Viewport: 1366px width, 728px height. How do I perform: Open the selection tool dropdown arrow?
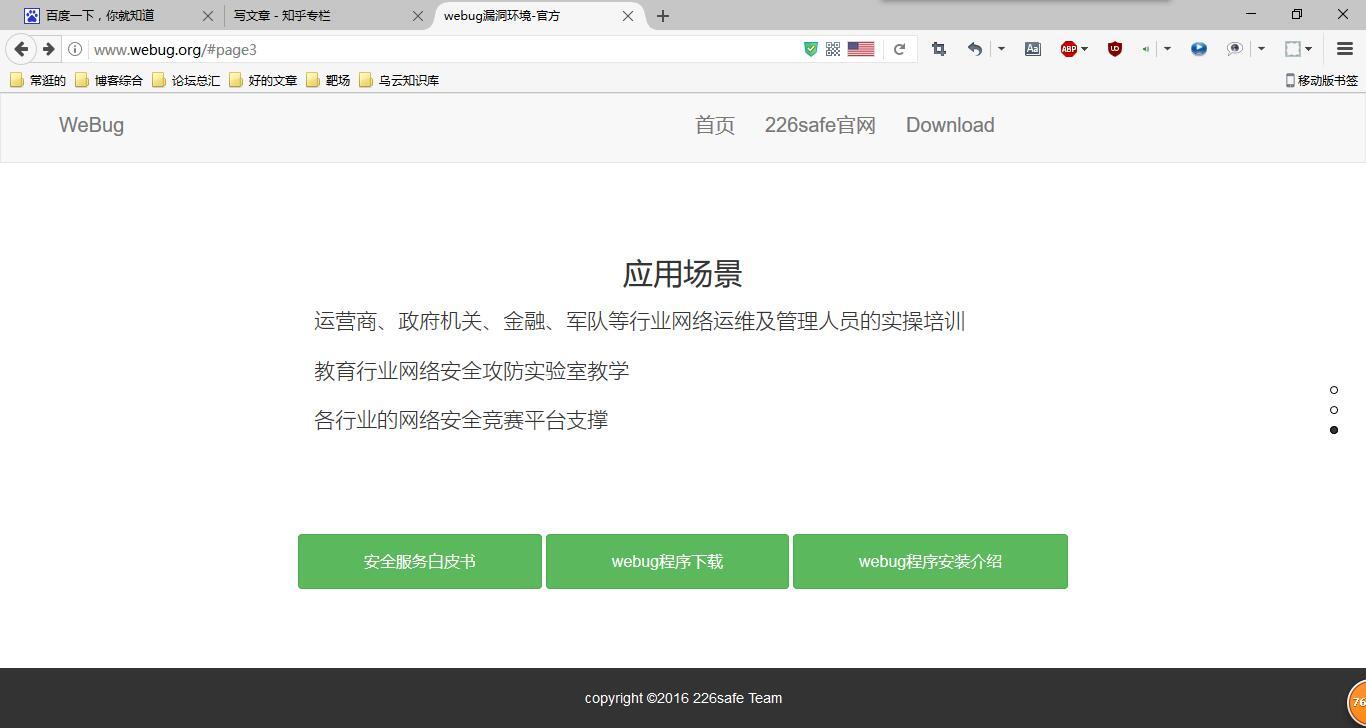[1308, 48]
